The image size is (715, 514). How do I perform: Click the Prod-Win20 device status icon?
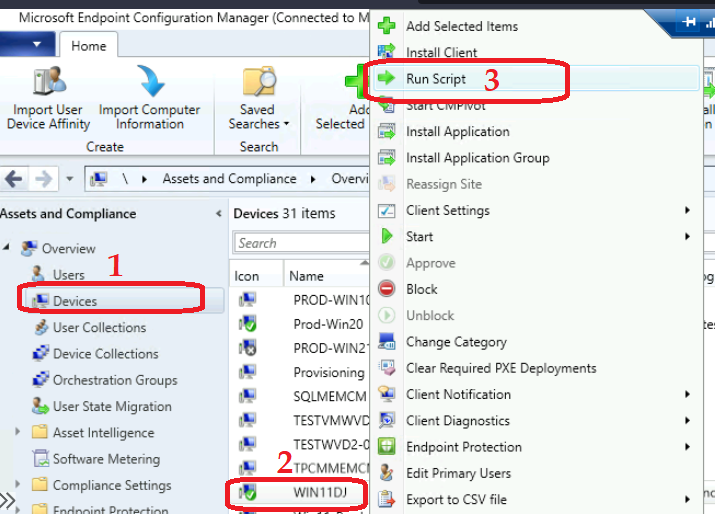click(248, 324)
